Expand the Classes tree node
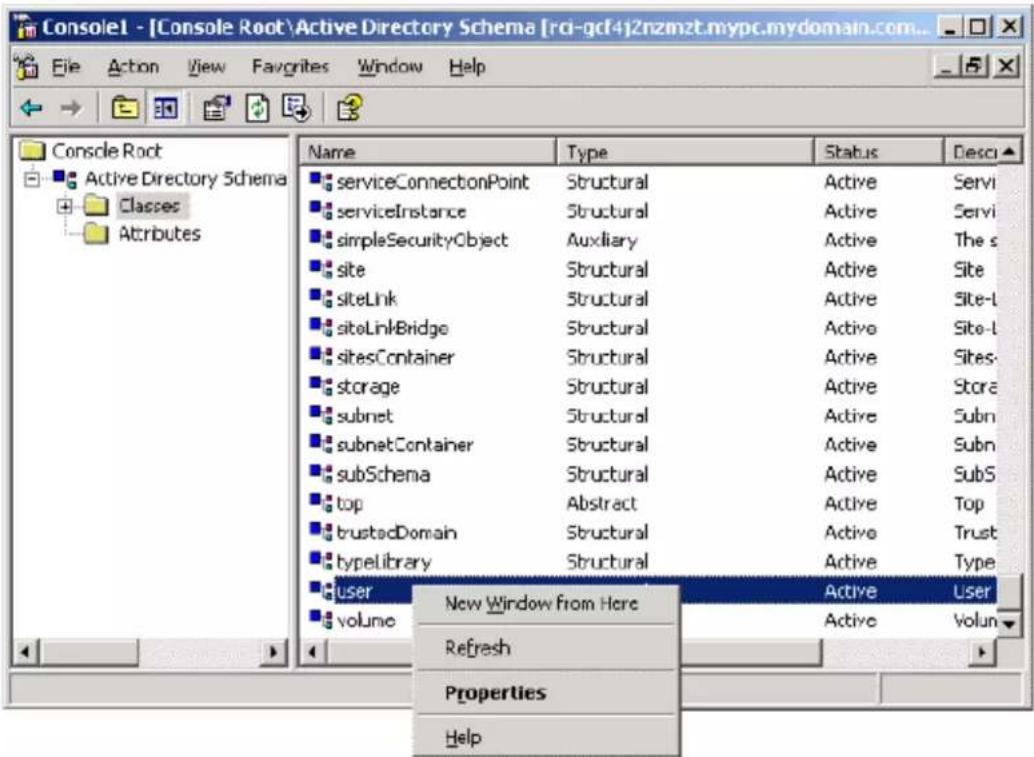The image size is (1034, 757). (64, 206)
